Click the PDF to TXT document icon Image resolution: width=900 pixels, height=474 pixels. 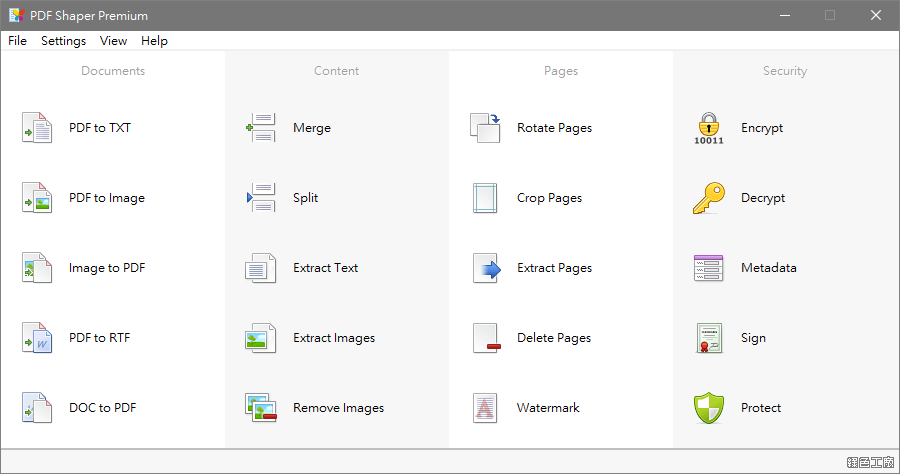(x=37, y=127)
